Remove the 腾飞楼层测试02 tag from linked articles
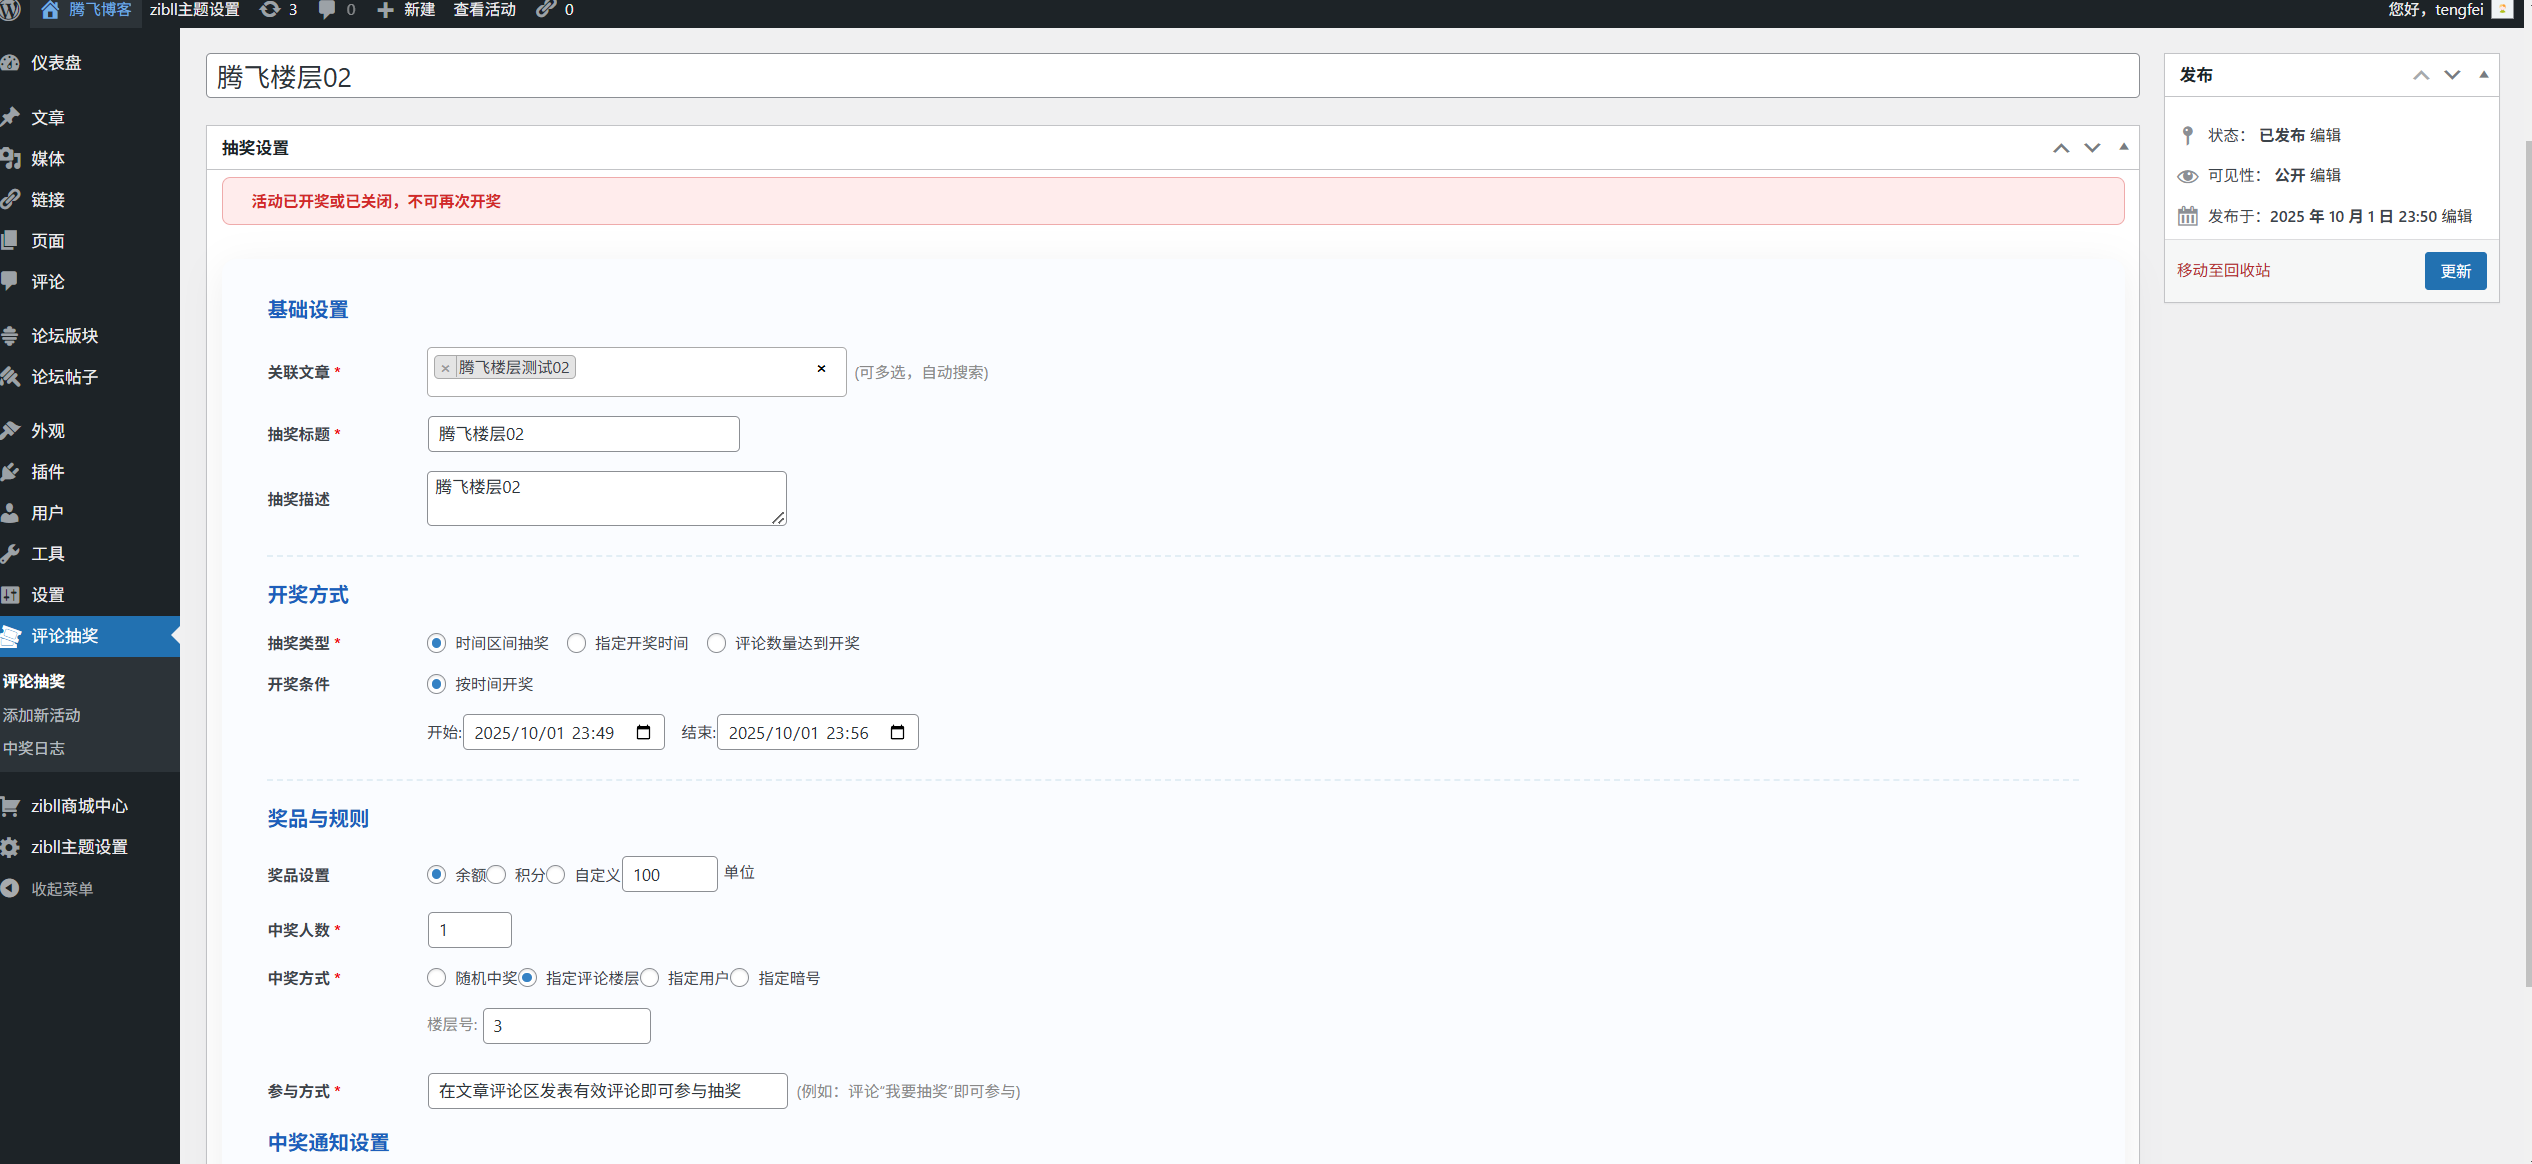This screenshot has width=2532, height=1164. (446, 368)
